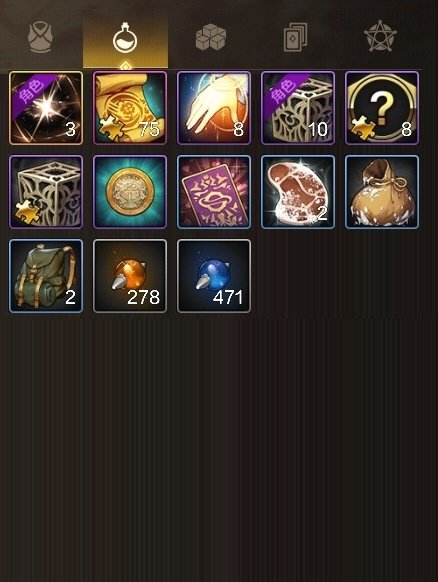
Task: Select the tied brown sack item
Action: 382,192
